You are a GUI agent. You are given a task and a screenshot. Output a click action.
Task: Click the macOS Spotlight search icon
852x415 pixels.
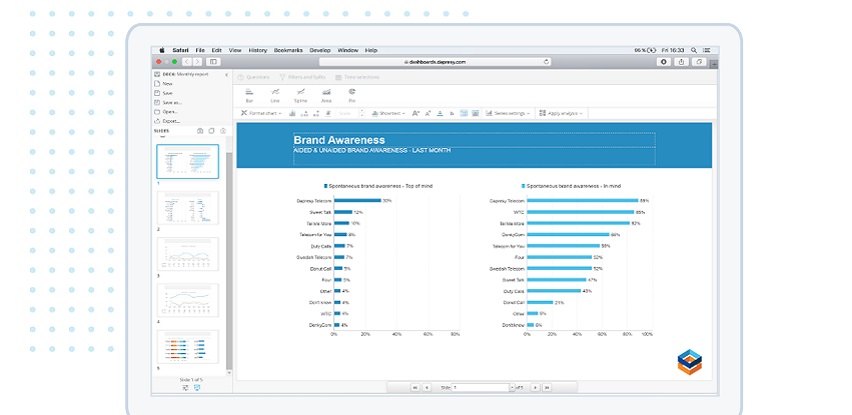694,50
